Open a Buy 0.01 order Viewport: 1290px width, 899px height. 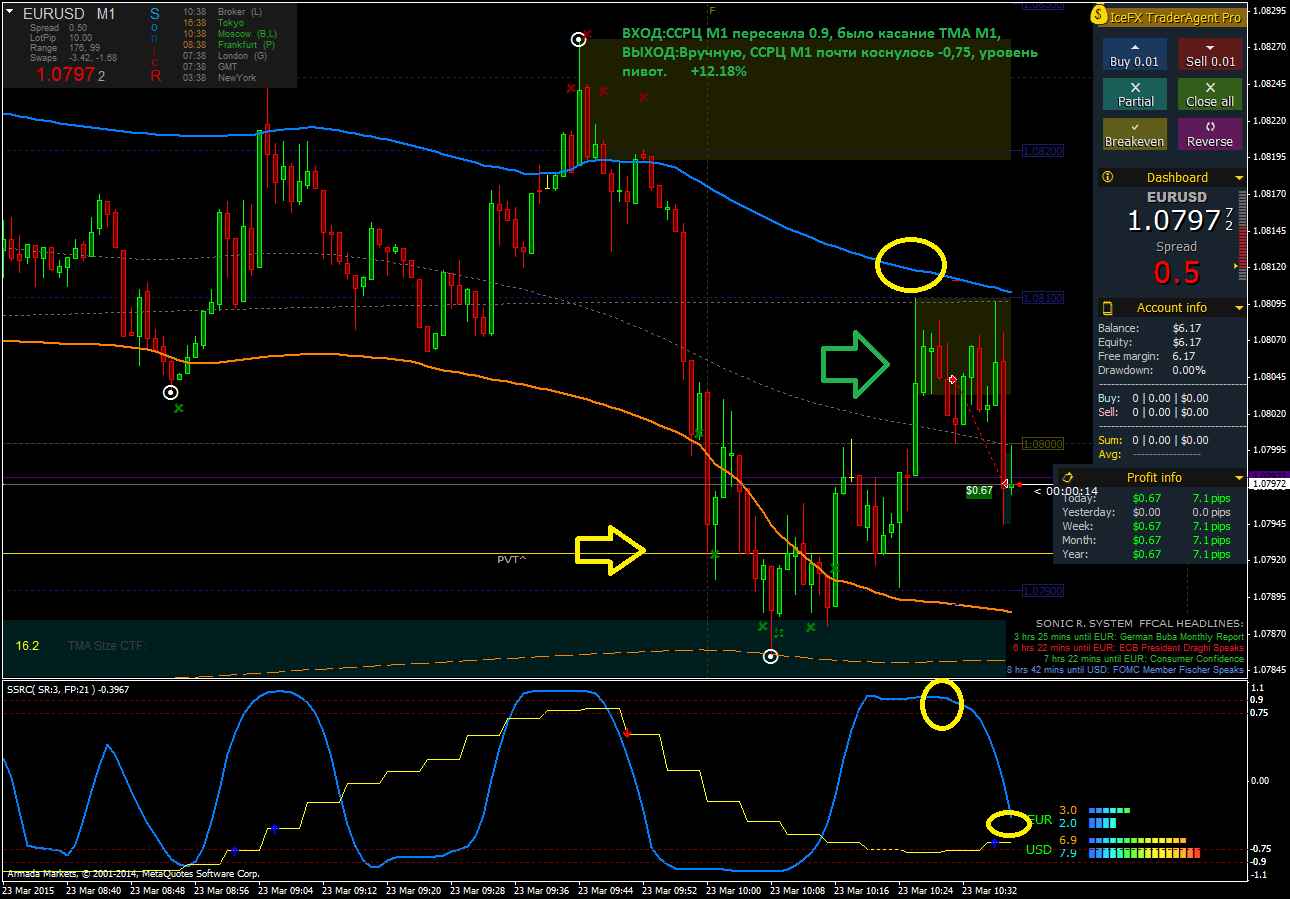click(x=1134, y=54)
